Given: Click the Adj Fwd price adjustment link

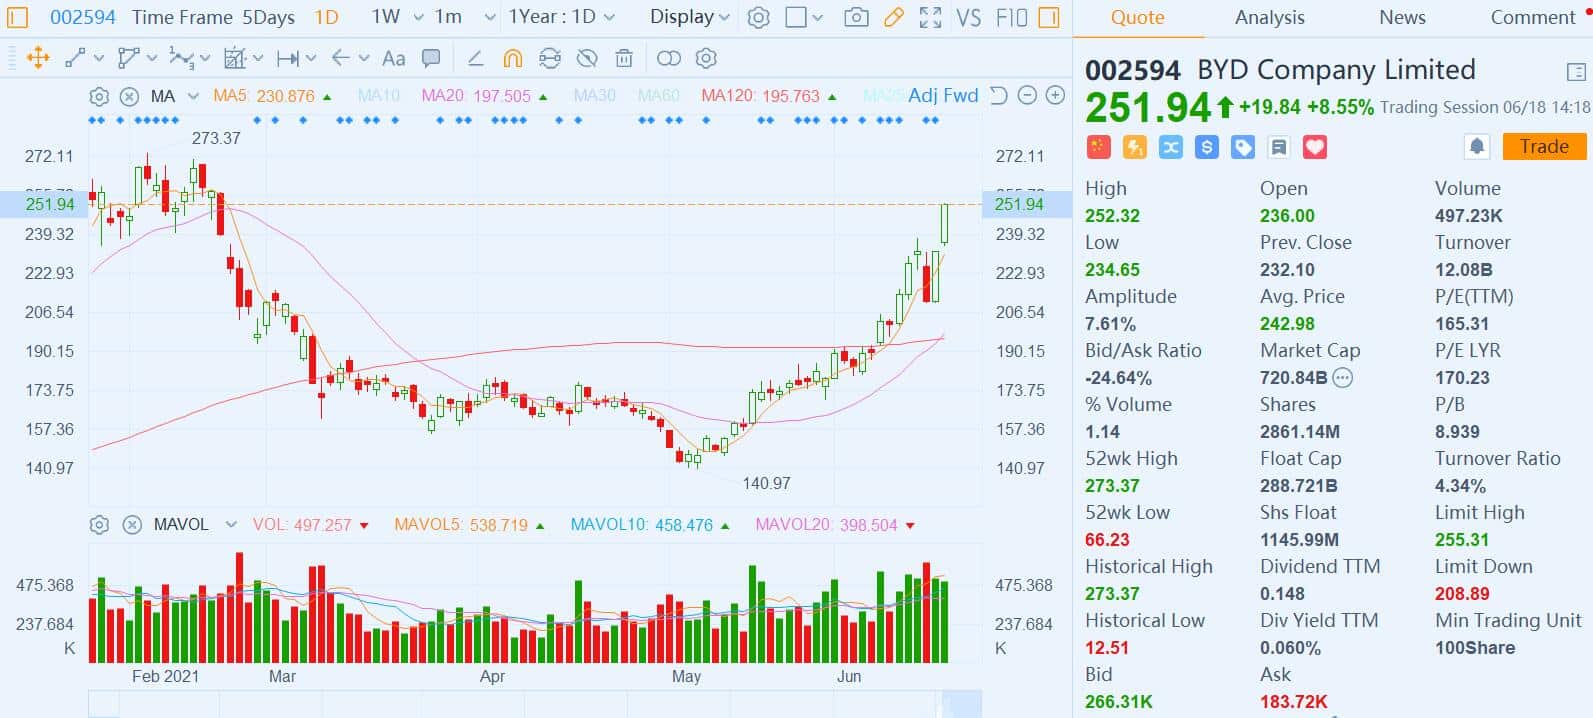Looking at the screenshot, I should point(942,95).
